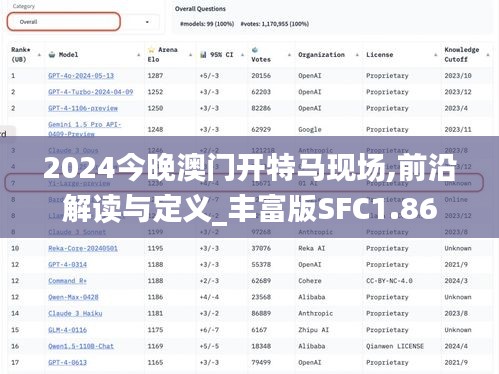Open the Category dropdown showing Overall
The width and height of the screenshot is (499, 374).
(83, 22)
